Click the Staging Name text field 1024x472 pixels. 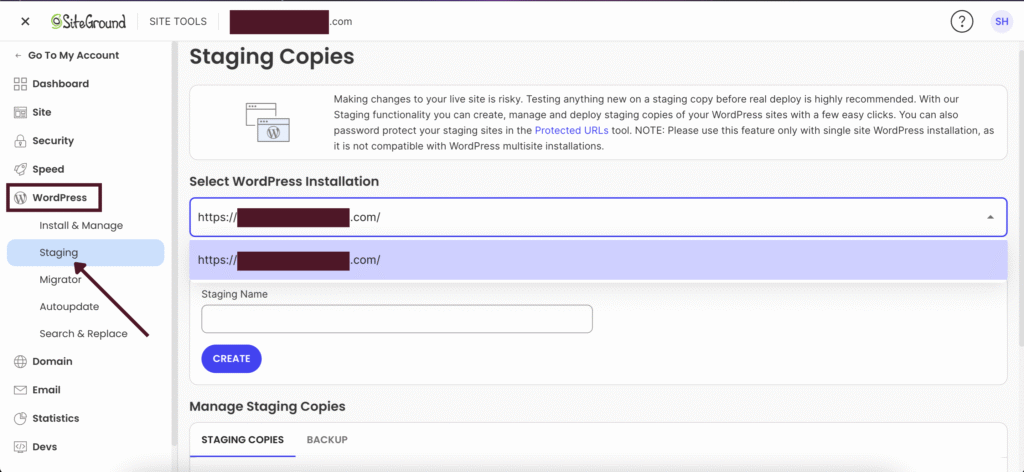point(397,319)
